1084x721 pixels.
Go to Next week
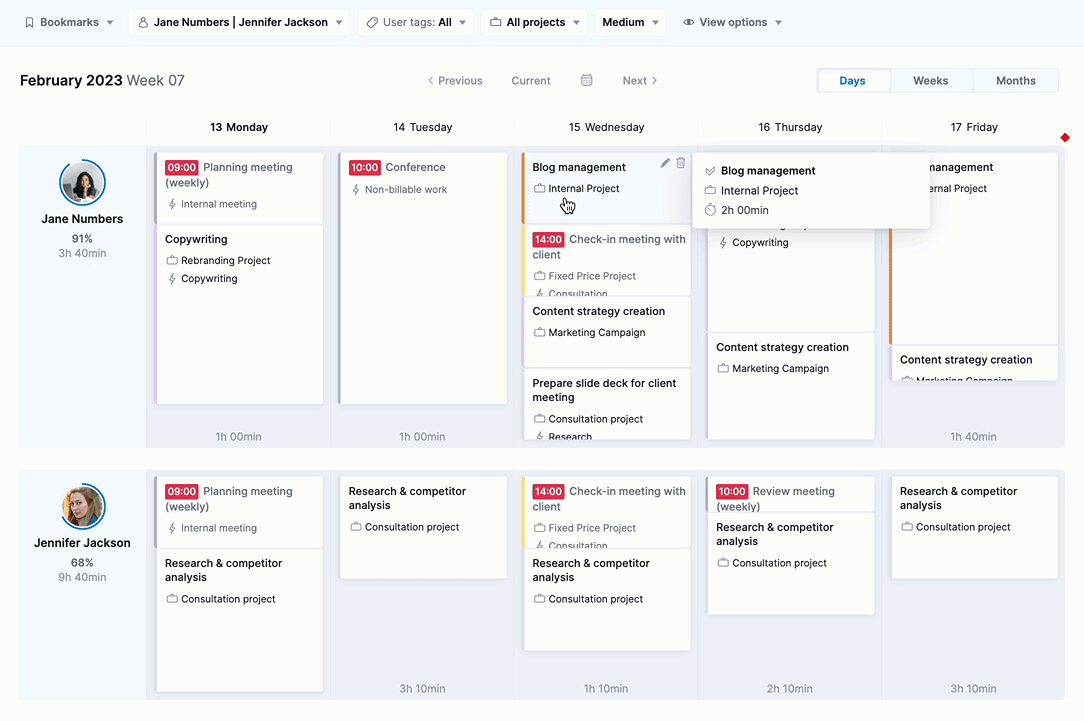click(x=639, y=81)
